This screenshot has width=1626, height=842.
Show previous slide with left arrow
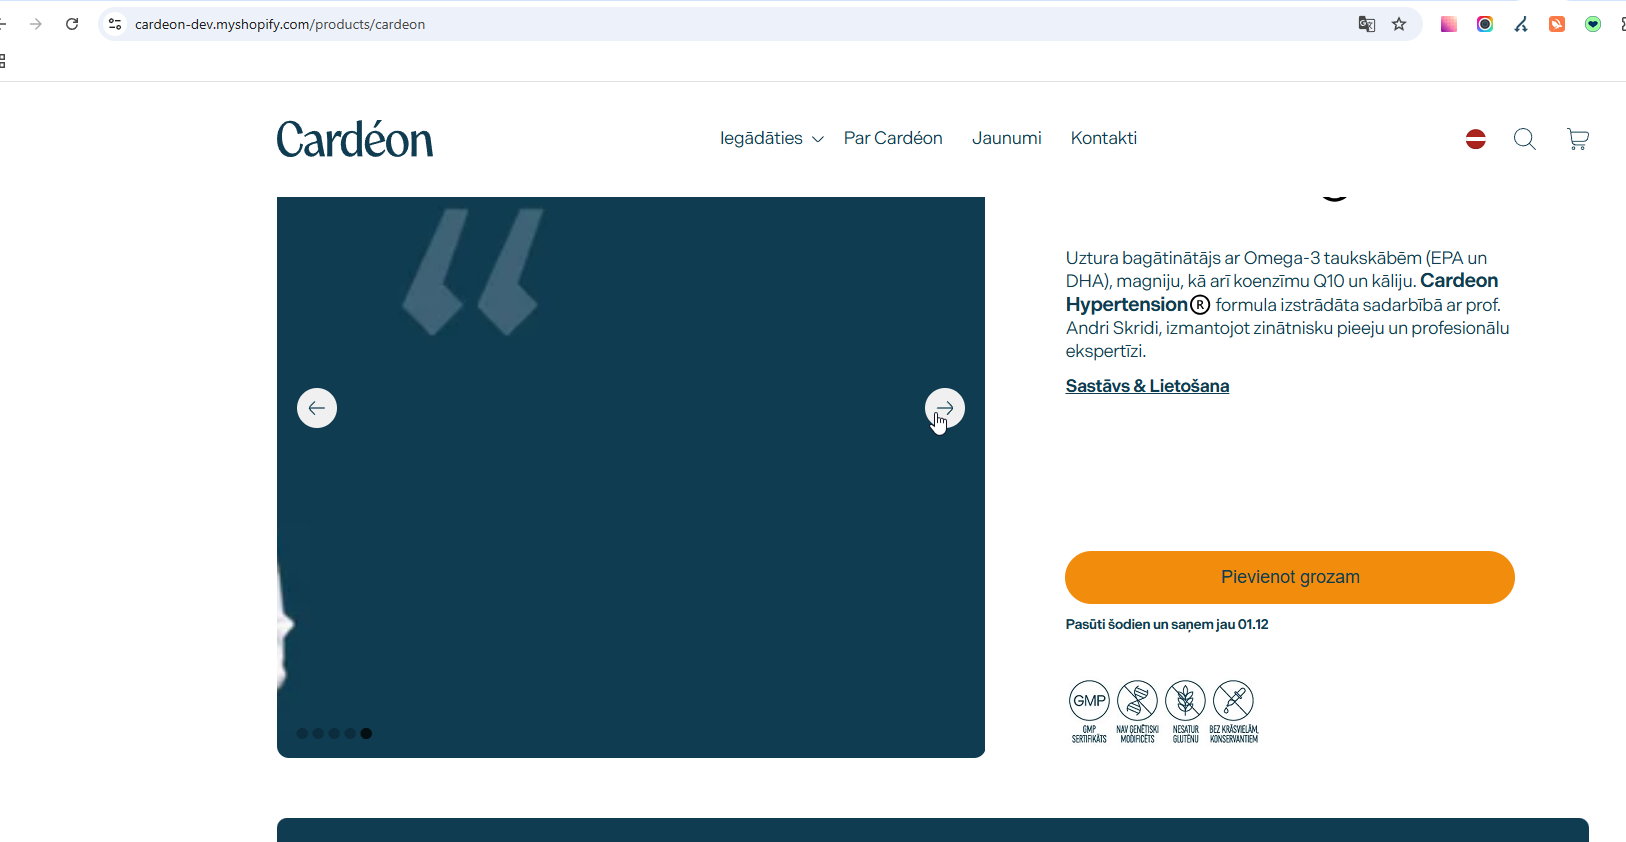click(x=317, y=408)
